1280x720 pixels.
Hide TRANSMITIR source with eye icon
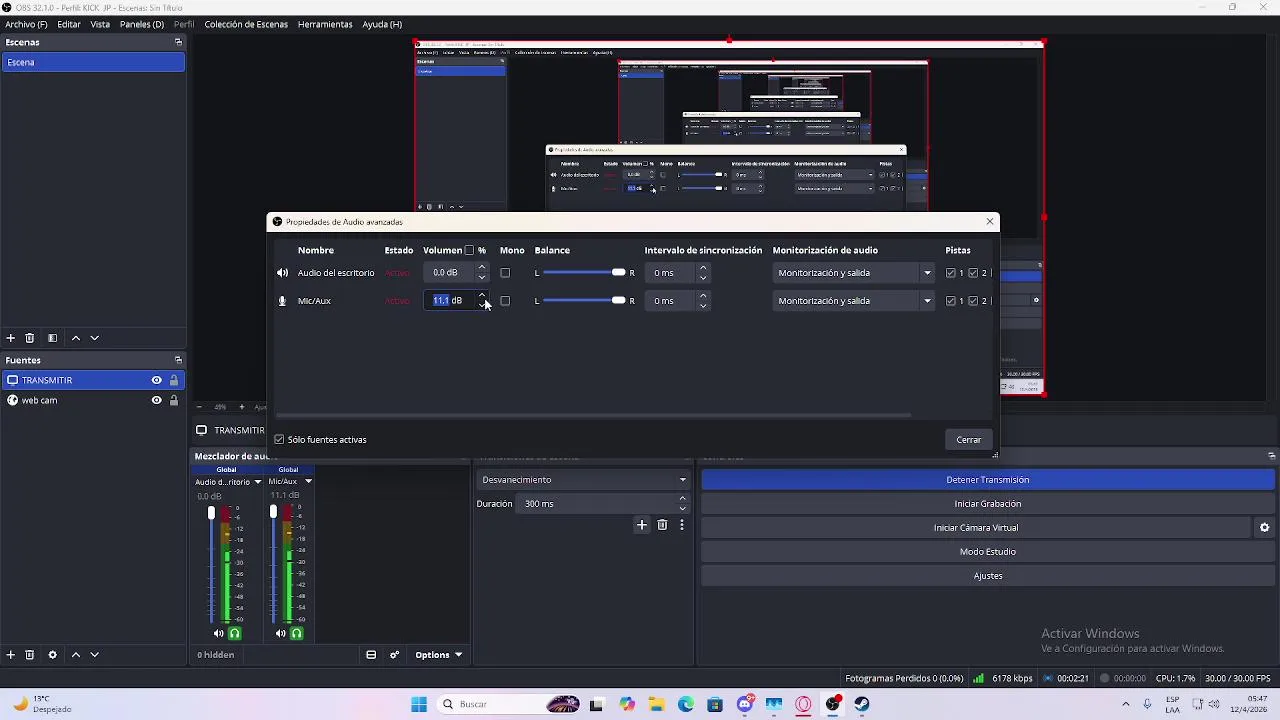[x=156, y=380]
